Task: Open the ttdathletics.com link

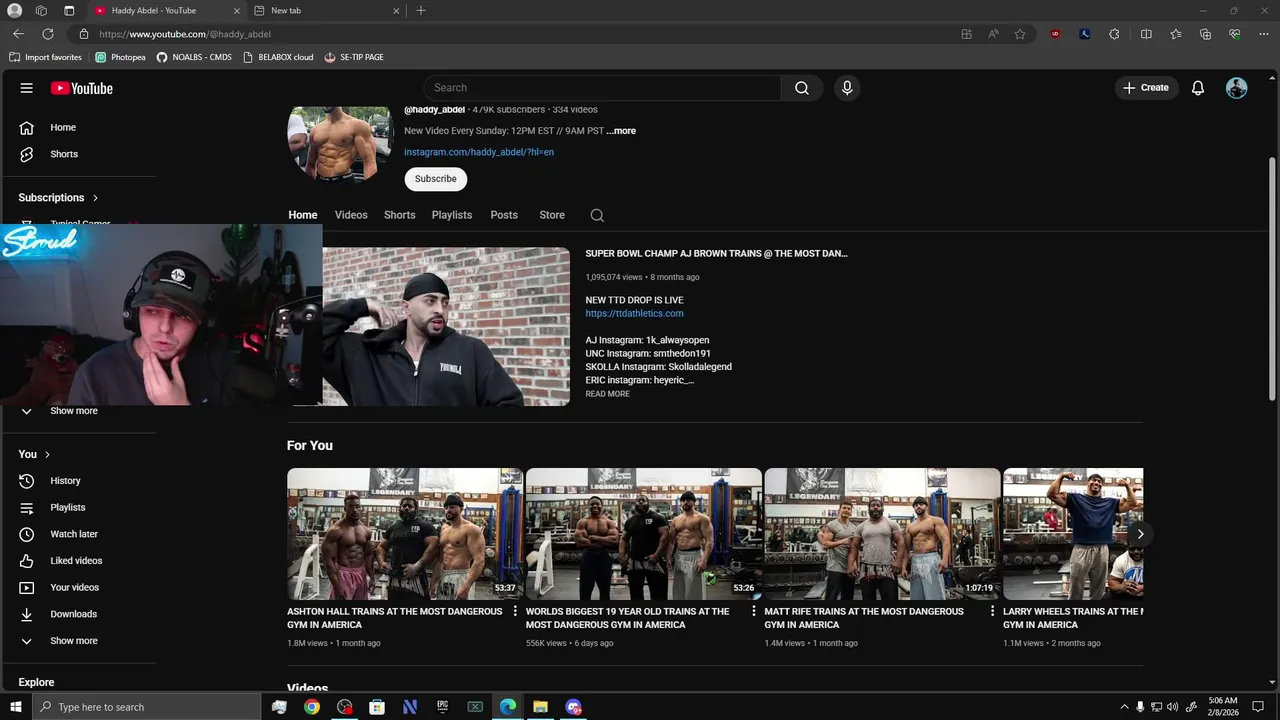Action: 635,314
